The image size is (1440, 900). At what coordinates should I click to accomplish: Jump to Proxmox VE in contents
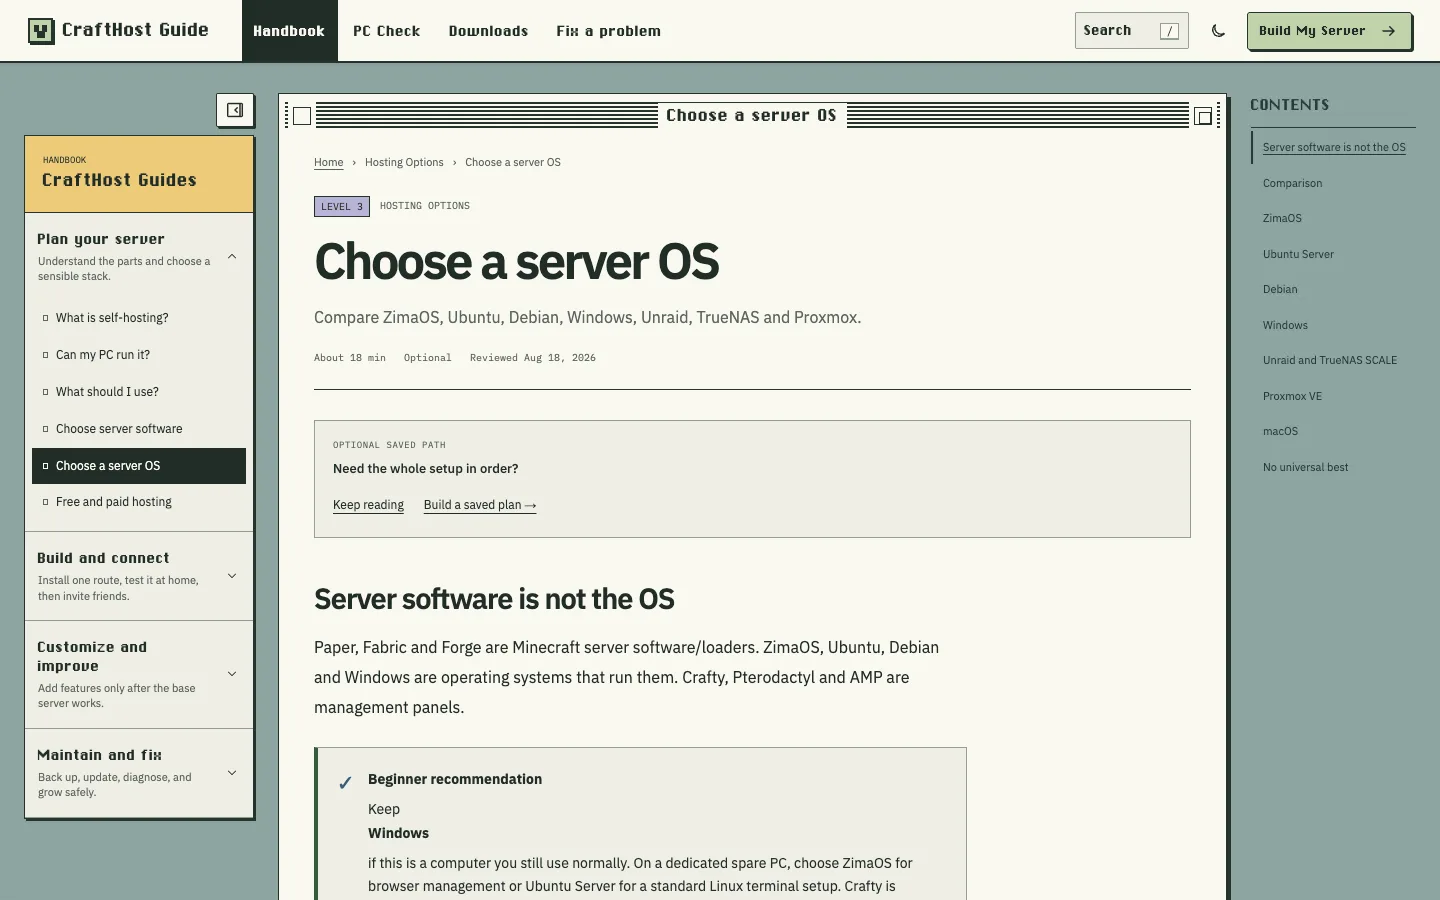(1292, 397)
